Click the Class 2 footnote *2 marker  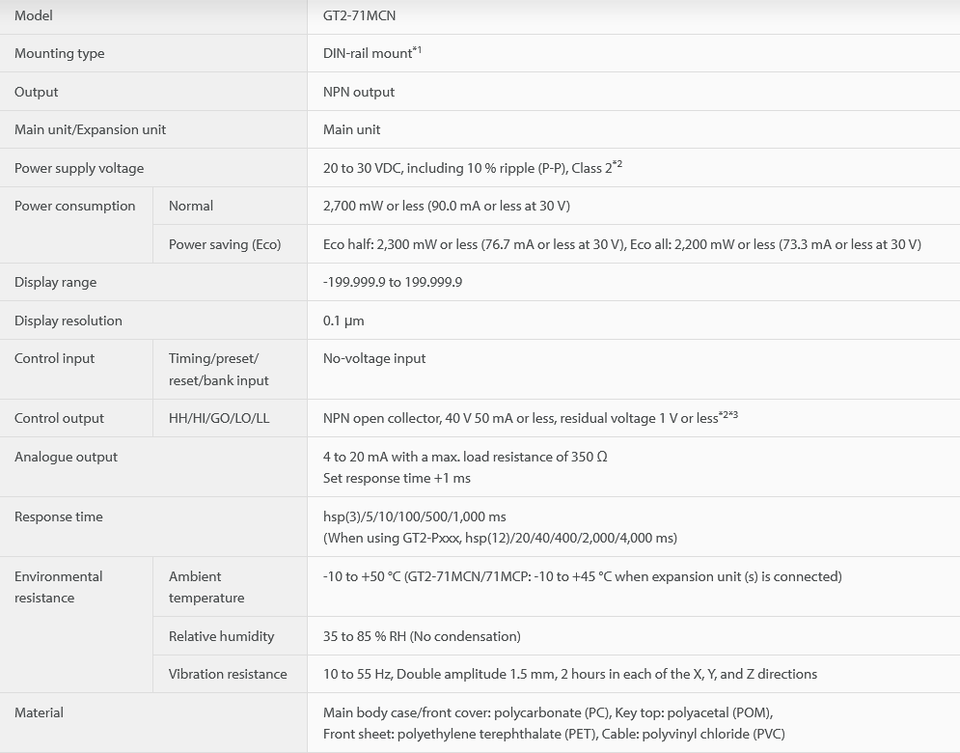(x=617, y=164)
